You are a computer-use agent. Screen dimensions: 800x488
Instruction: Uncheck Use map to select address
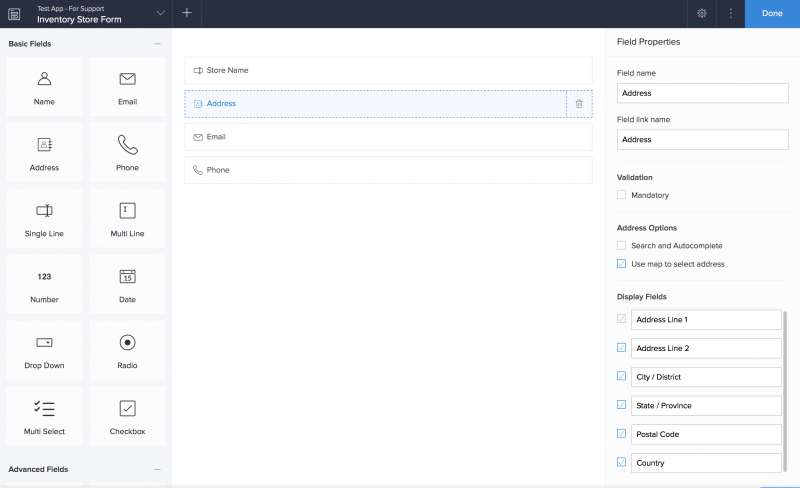[x=622, y=264]
